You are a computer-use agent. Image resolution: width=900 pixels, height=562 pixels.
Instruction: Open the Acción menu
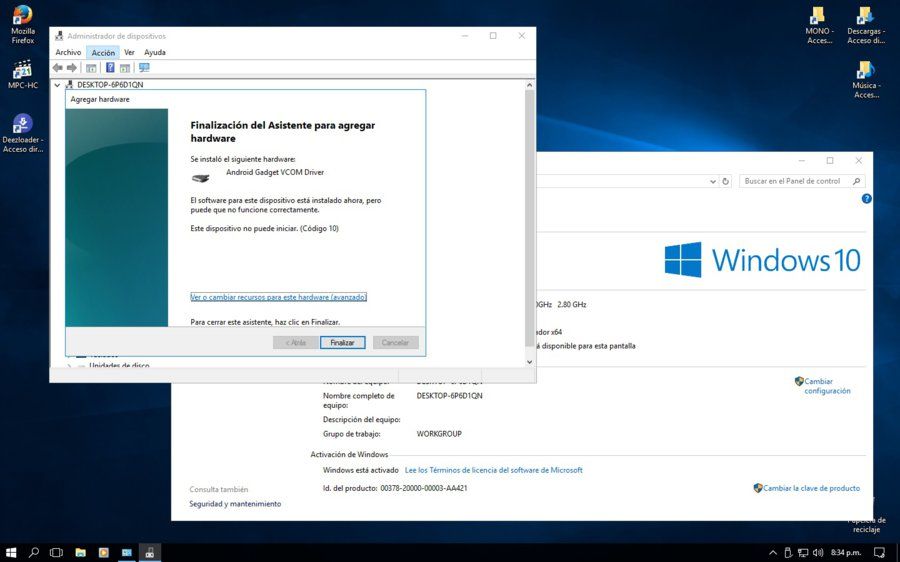103,52
